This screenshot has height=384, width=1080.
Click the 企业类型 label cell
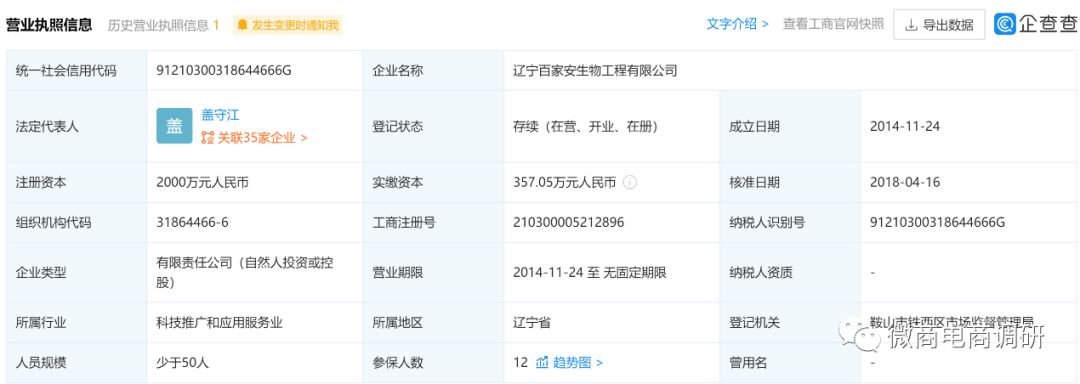coord(76,273)
